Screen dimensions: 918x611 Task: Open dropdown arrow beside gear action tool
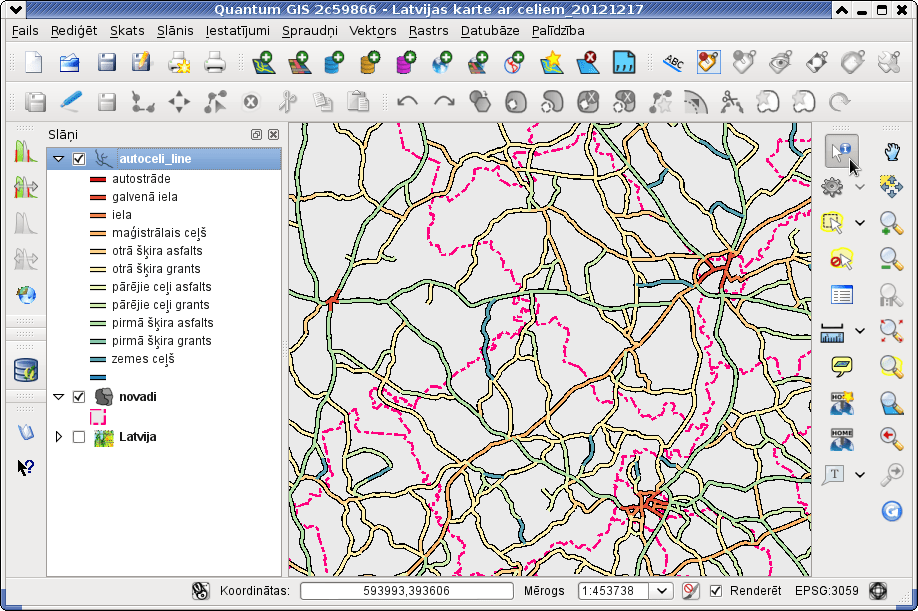click(859, 187)
